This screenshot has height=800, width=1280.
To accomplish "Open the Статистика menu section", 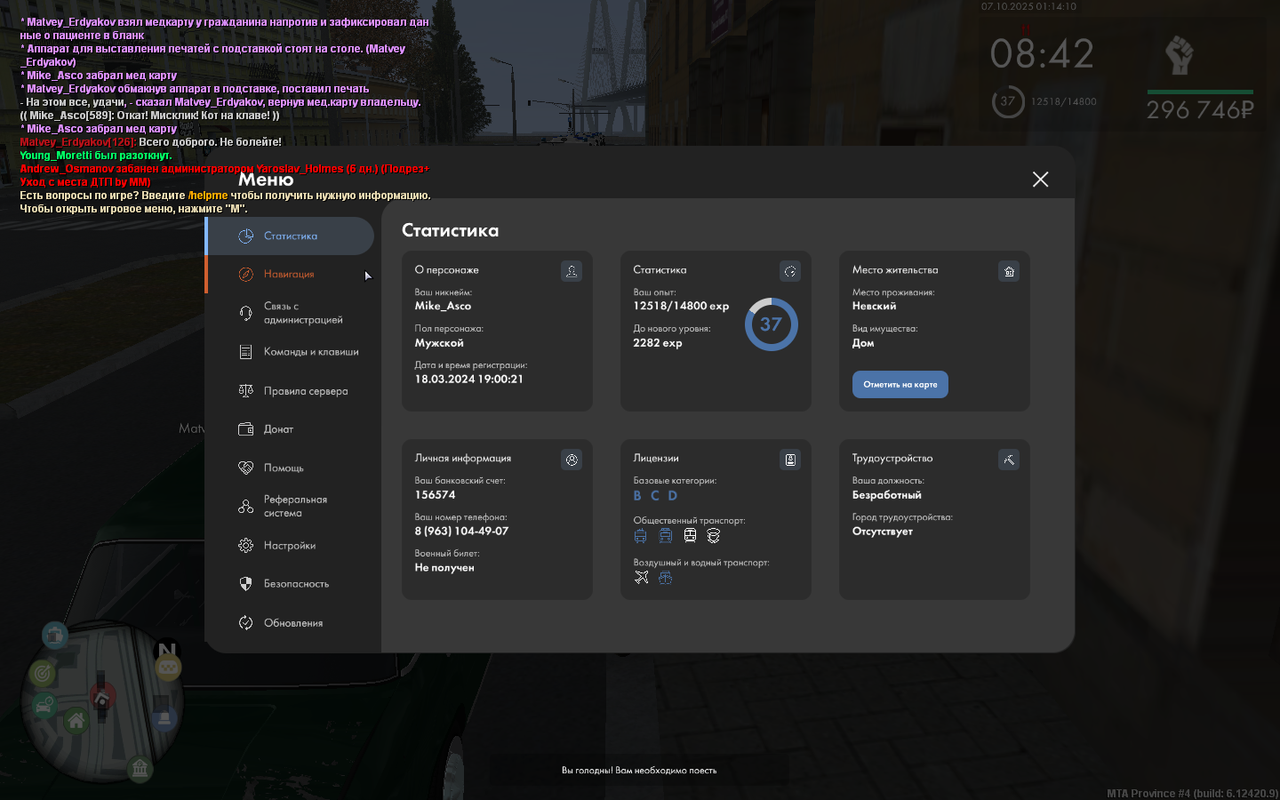I will pyautogui.click(x=290, y=236).
